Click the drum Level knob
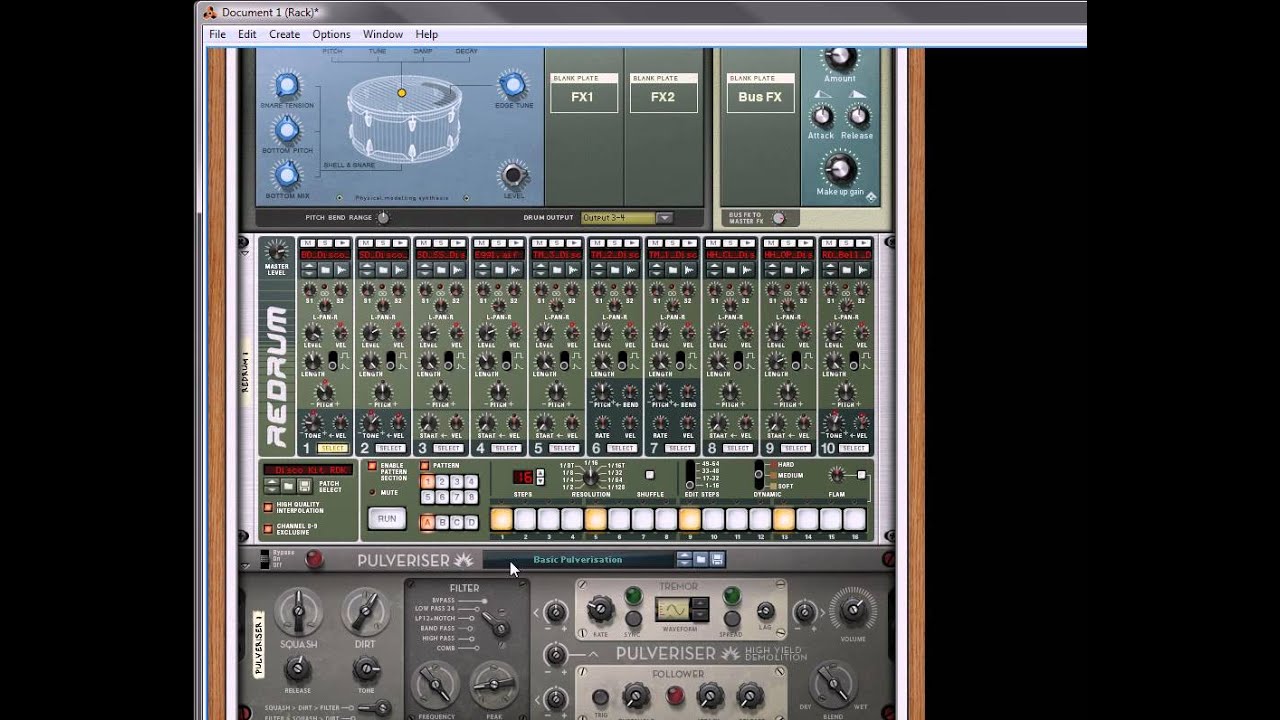Screen dimensions: 1280x720 (x=513, y=175)
